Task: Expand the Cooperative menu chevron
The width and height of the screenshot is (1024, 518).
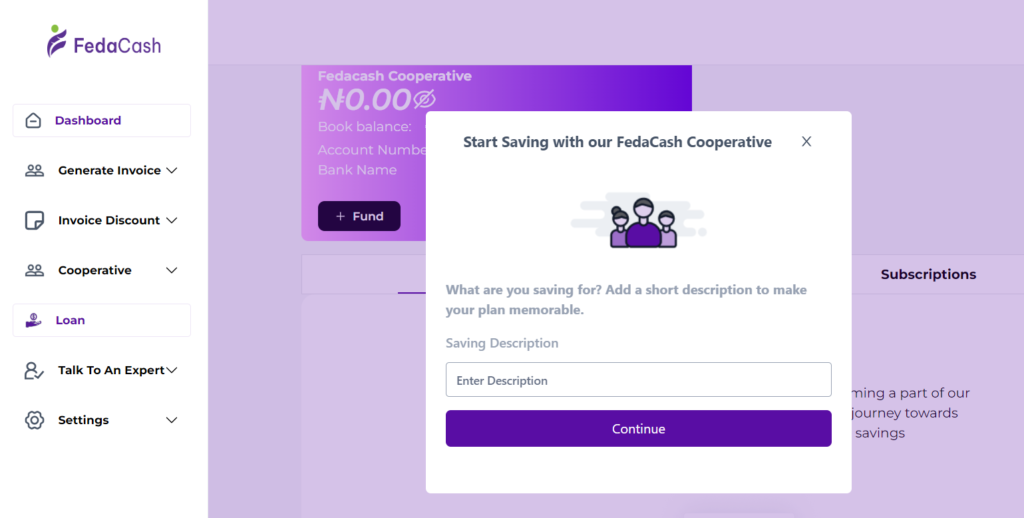Action: 172,271
